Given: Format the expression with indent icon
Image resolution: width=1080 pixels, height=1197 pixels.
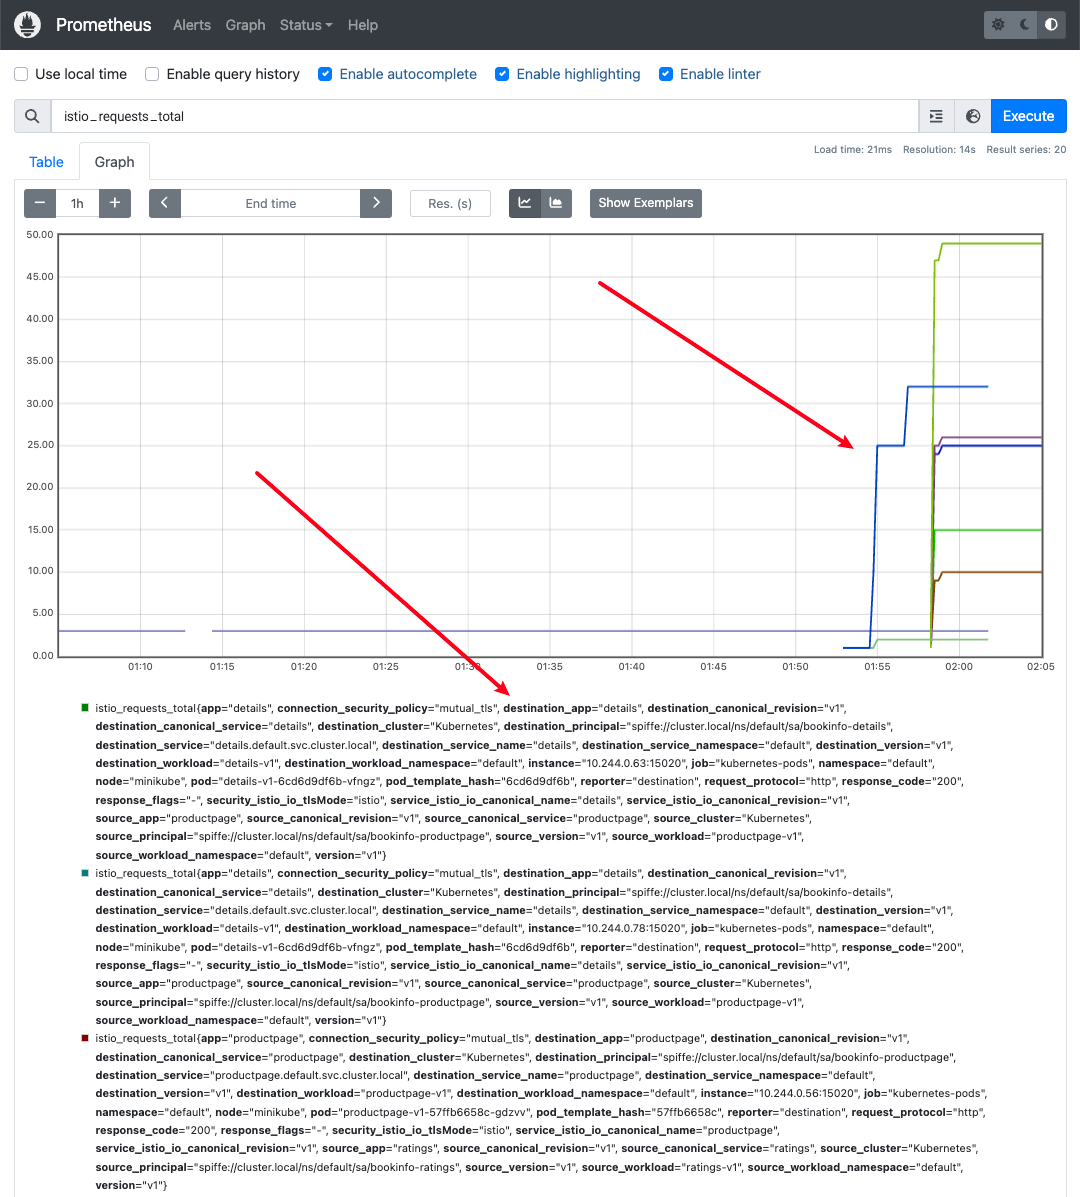Looking at the screenshot, I should click(x=937, y=116).
